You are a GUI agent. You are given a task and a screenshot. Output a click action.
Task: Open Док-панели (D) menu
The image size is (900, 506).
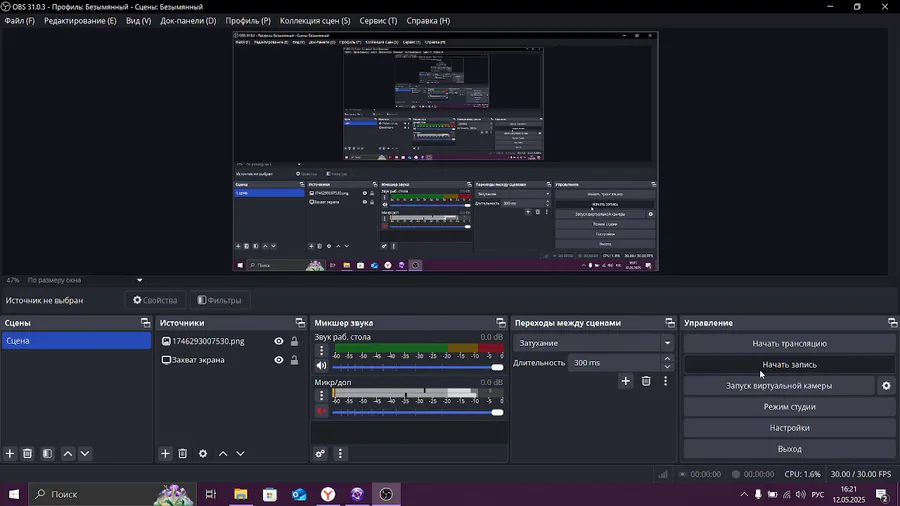(x=188, y=21)
